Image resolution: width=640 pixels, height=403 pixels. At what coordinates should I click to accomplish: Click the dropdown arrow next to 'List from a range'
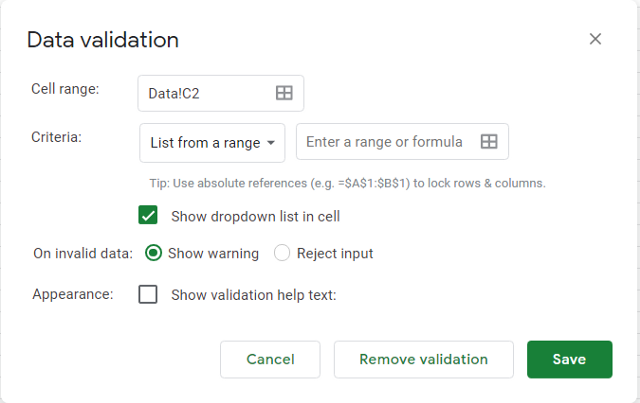click(271, 143)
